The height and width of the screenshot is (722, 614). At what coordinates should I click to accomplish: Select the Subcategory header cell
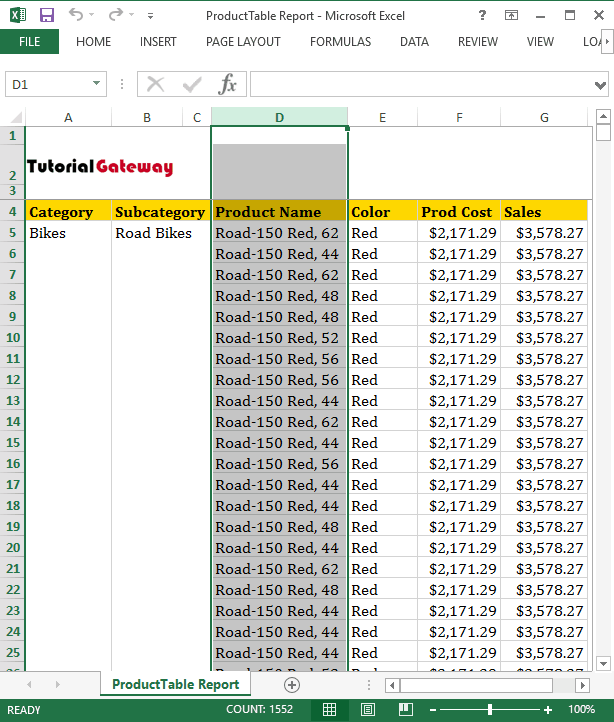(161, 212)
